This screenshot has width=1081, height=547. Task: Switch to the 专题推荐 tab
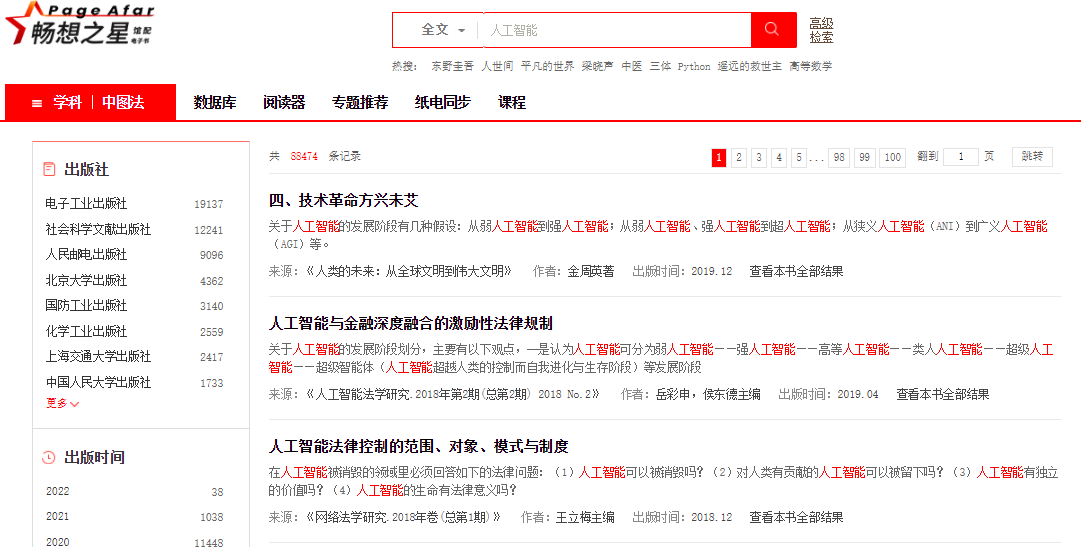click(x=360, y=103)
